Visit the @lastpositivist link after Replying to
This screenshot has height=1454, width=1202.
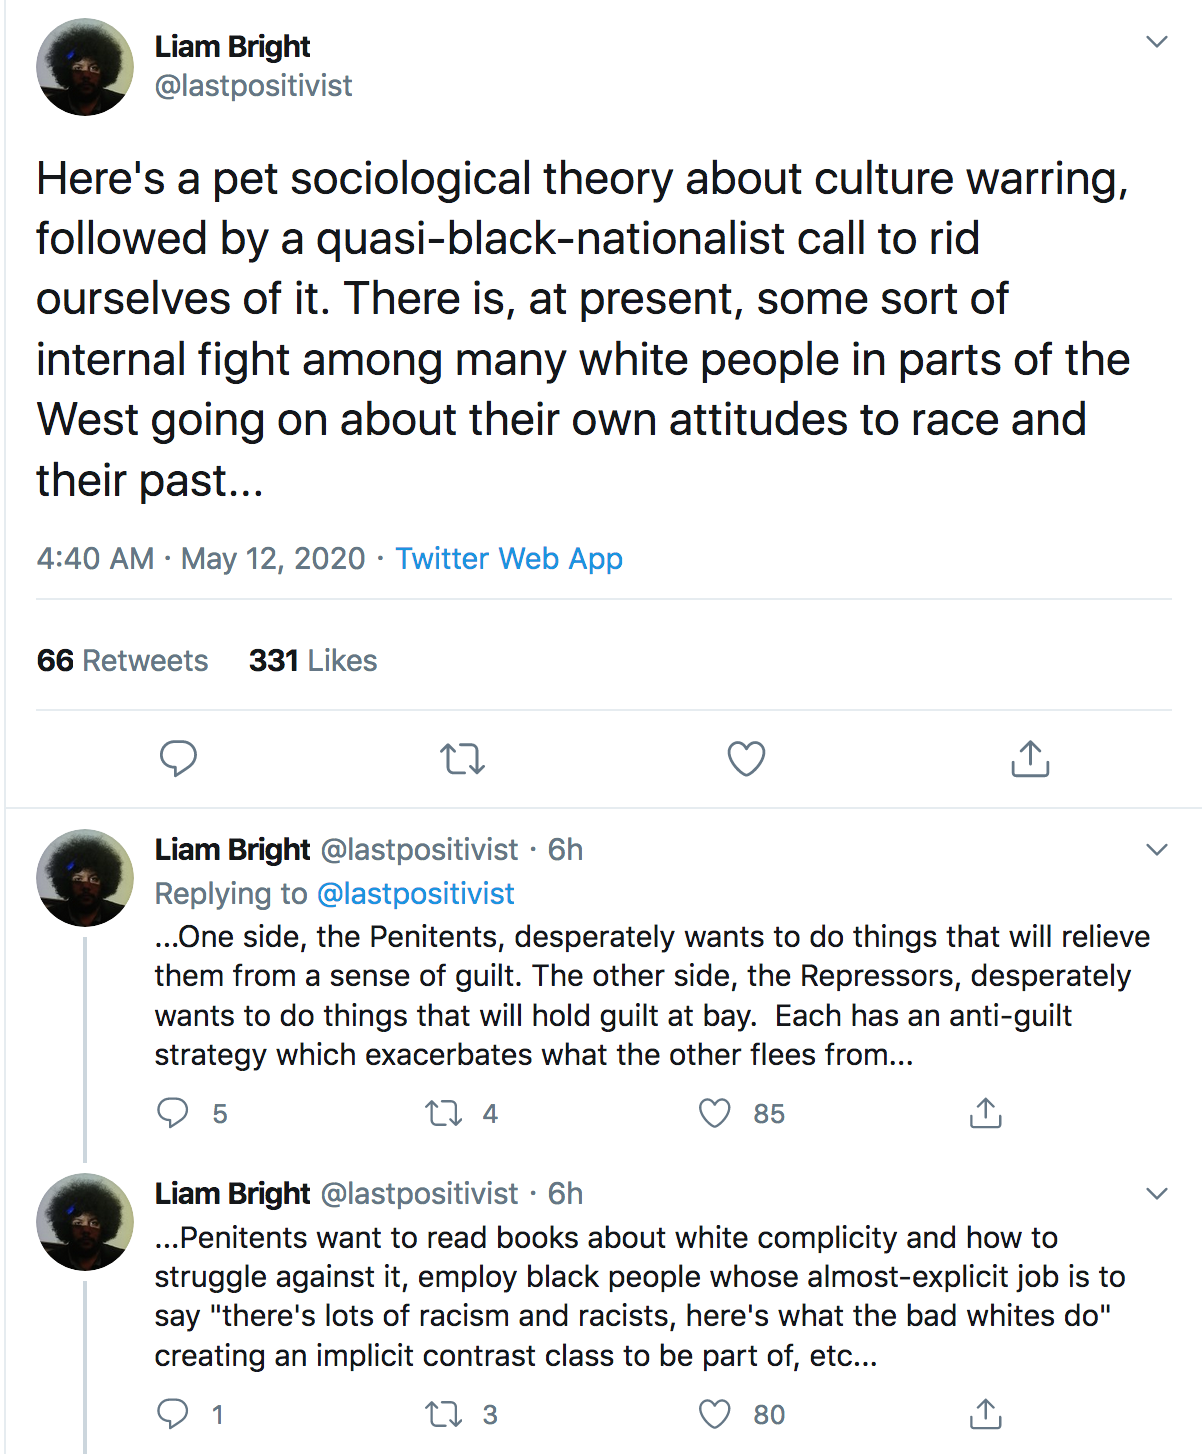point(415,893)
